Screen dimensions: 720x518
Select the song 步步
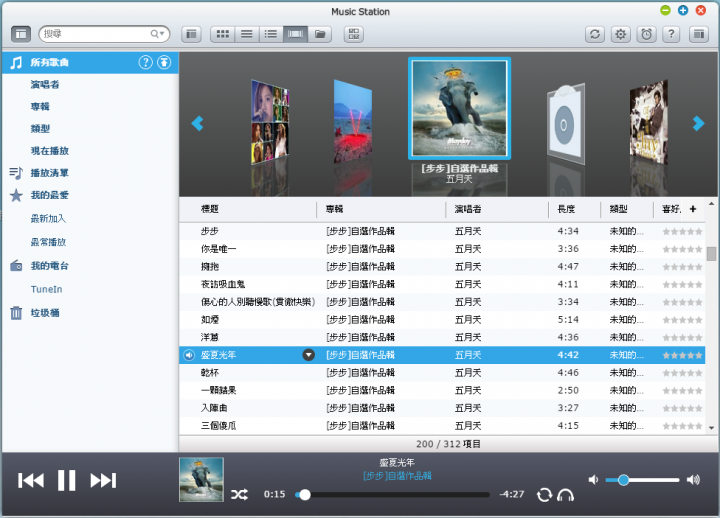pyautogui.click(x=210, y=231)
